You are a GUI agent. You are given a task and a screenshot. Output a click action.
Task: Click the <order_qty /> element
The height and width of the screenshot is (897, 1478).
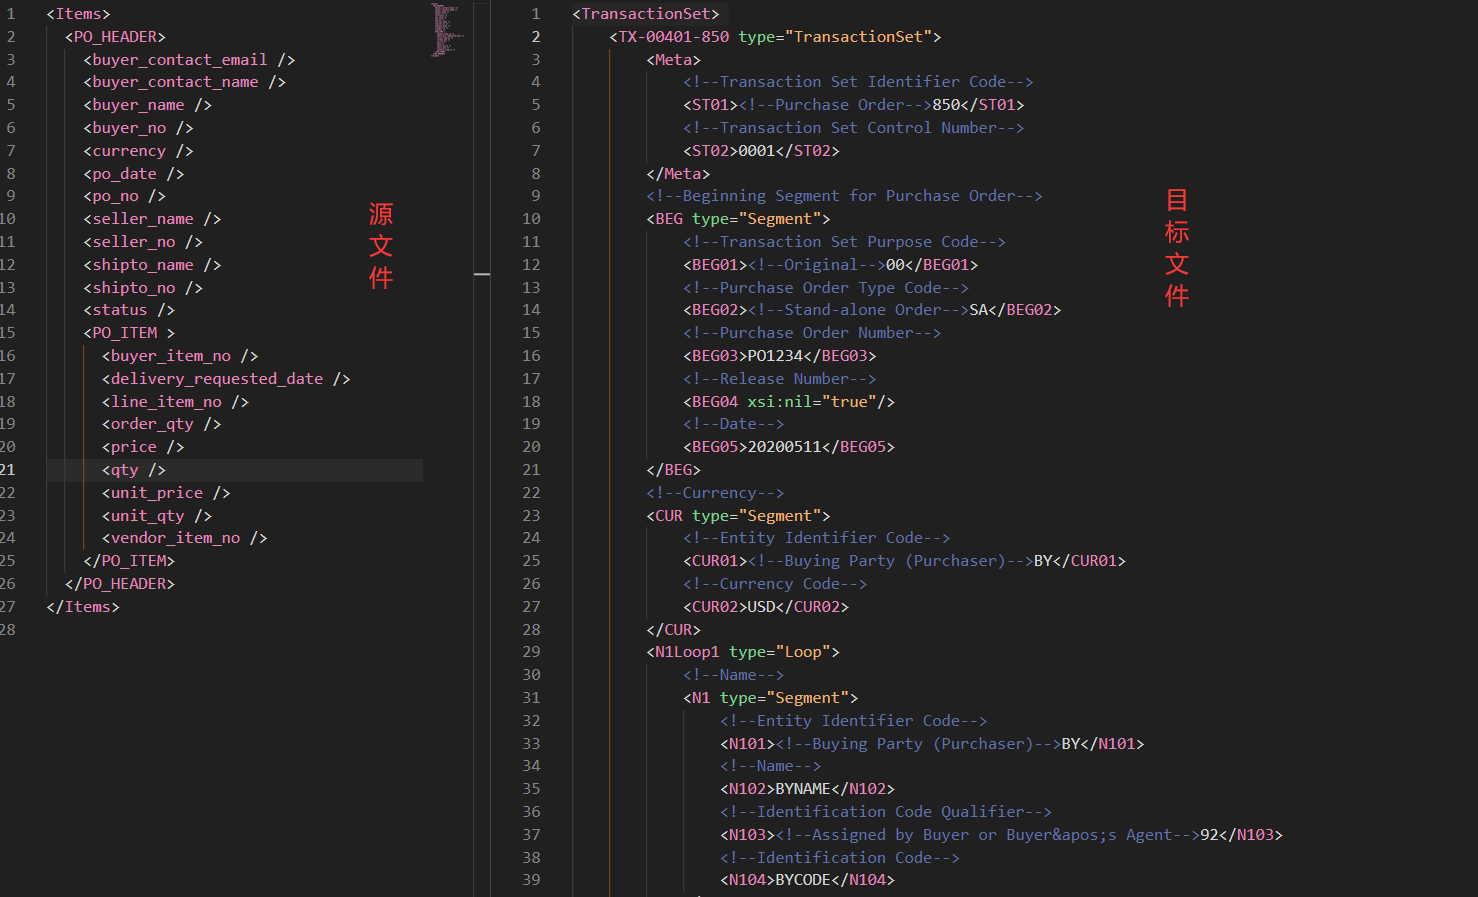(x=161, y=424)
